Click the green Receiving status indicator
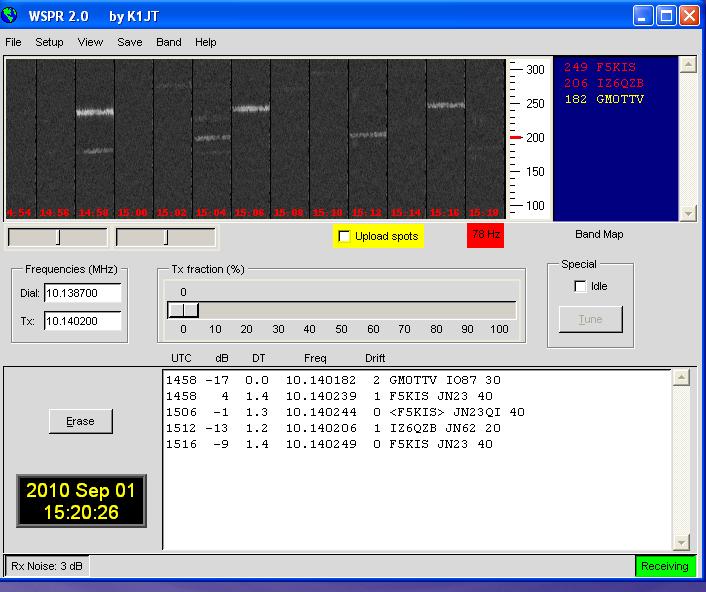 coord(665,566)
